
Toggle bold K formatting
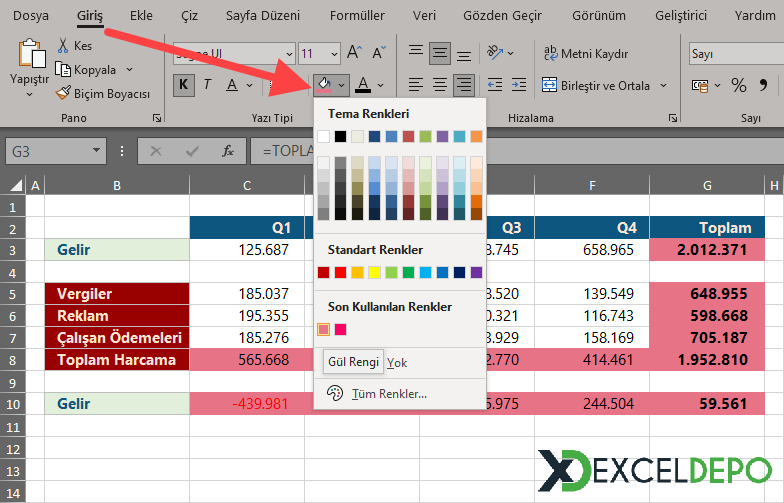tap(184, 85)
